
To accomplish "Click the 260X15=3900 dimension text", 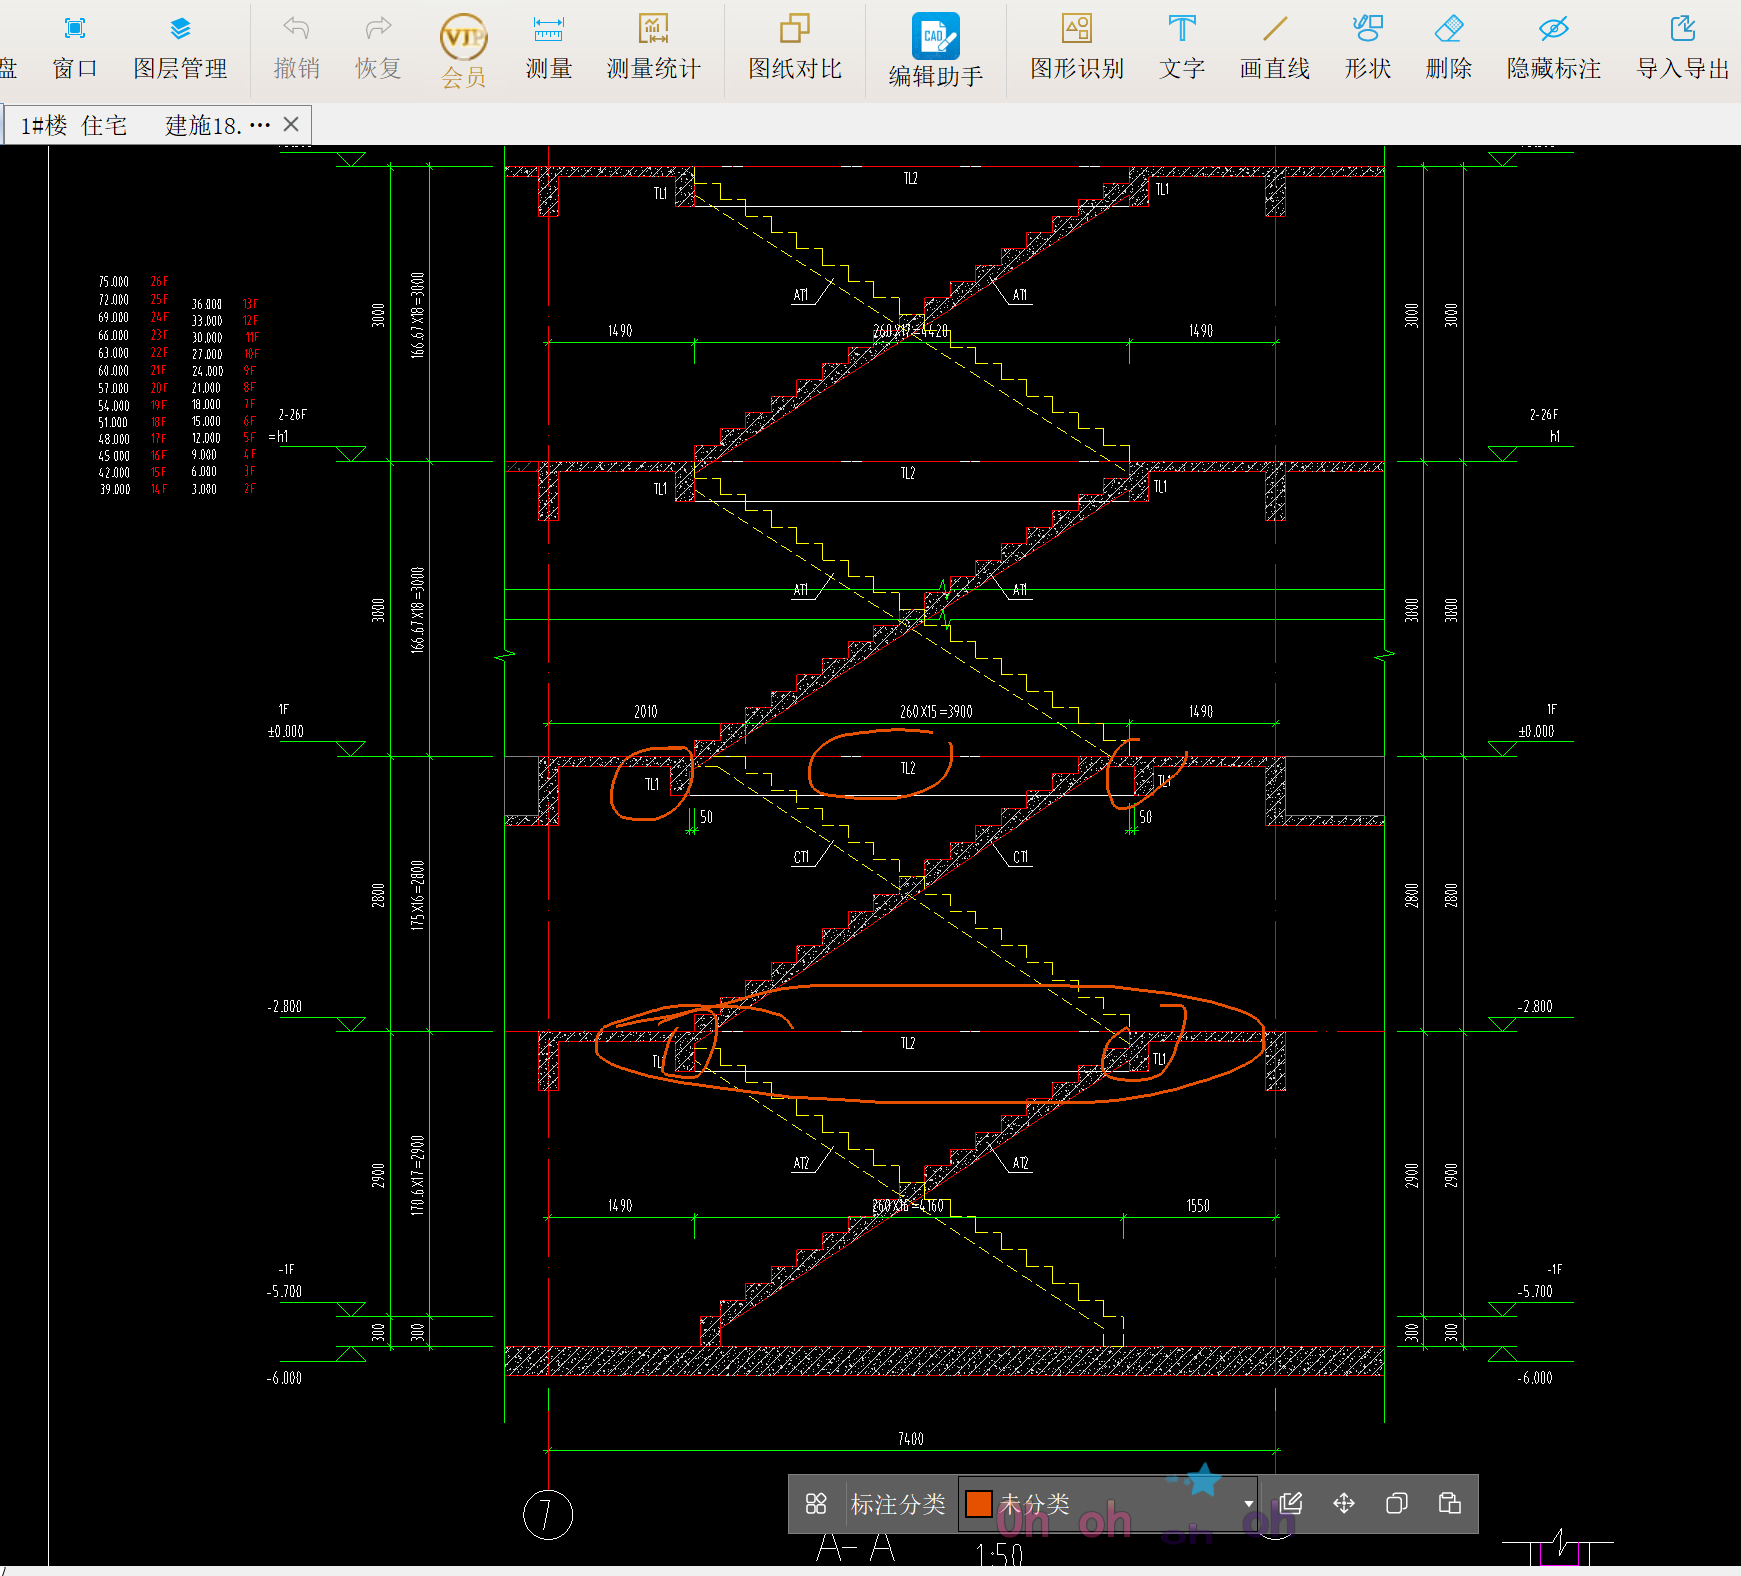I will click(936, 712).
